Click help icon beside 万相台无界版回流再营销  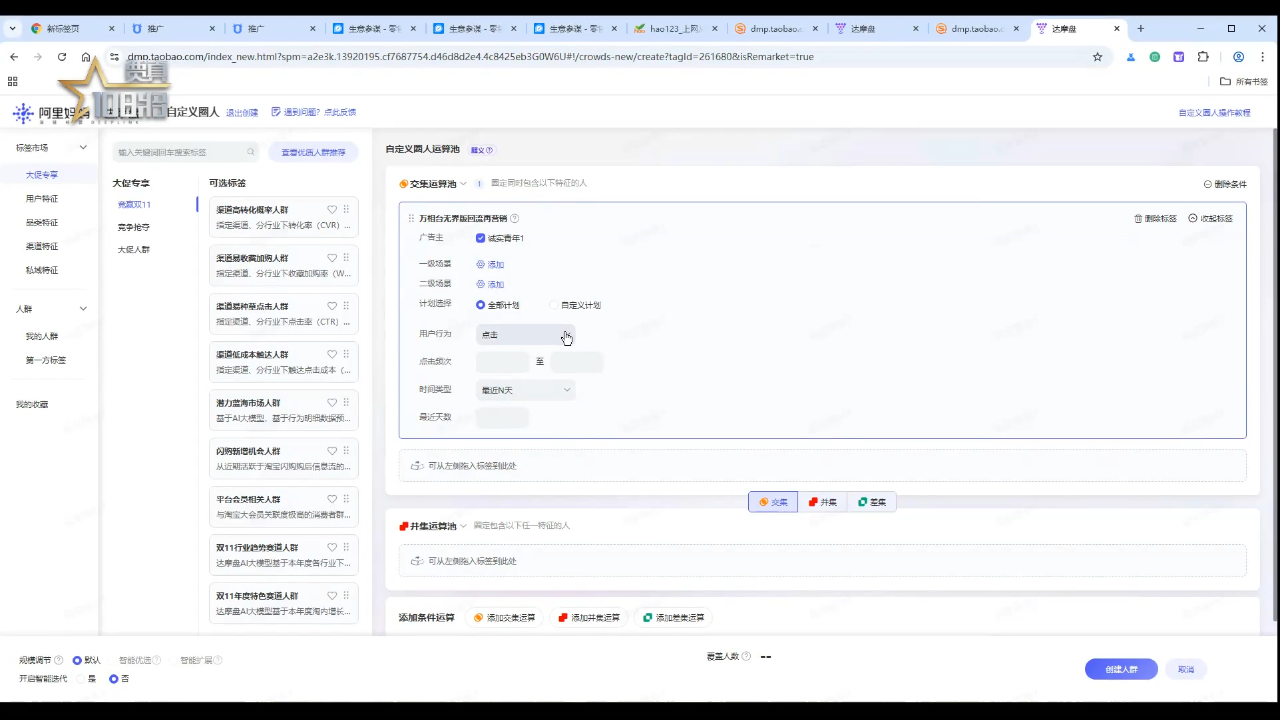(x=515, y=218)
